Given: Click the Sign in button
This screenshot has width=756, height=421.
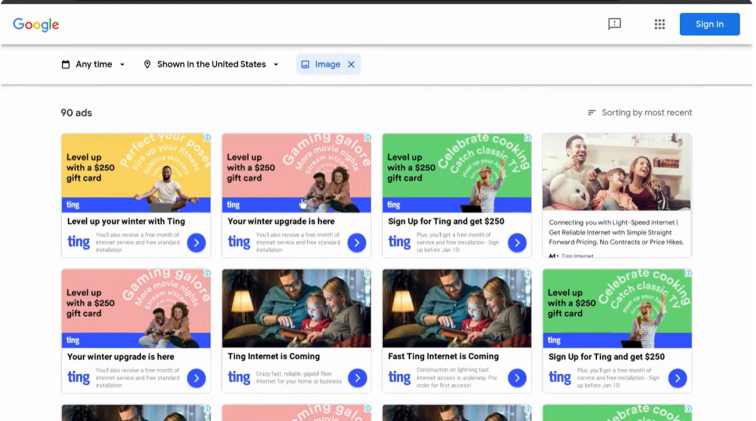Looking at the screenshot, I should tap(709, 24).
